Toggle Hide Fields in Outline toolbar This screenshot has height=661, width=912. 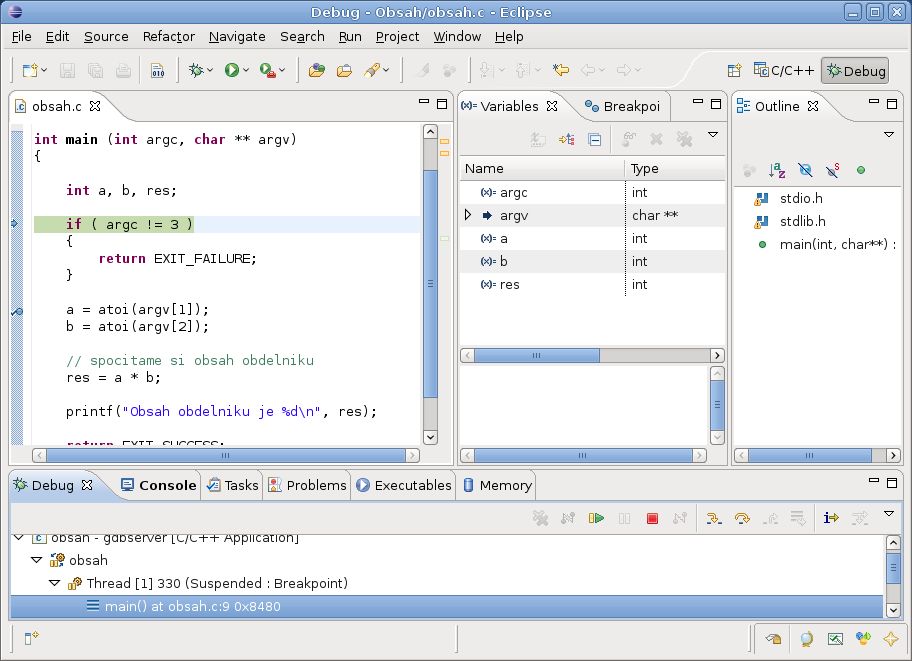pyautogui.click(x=805, y=170)
